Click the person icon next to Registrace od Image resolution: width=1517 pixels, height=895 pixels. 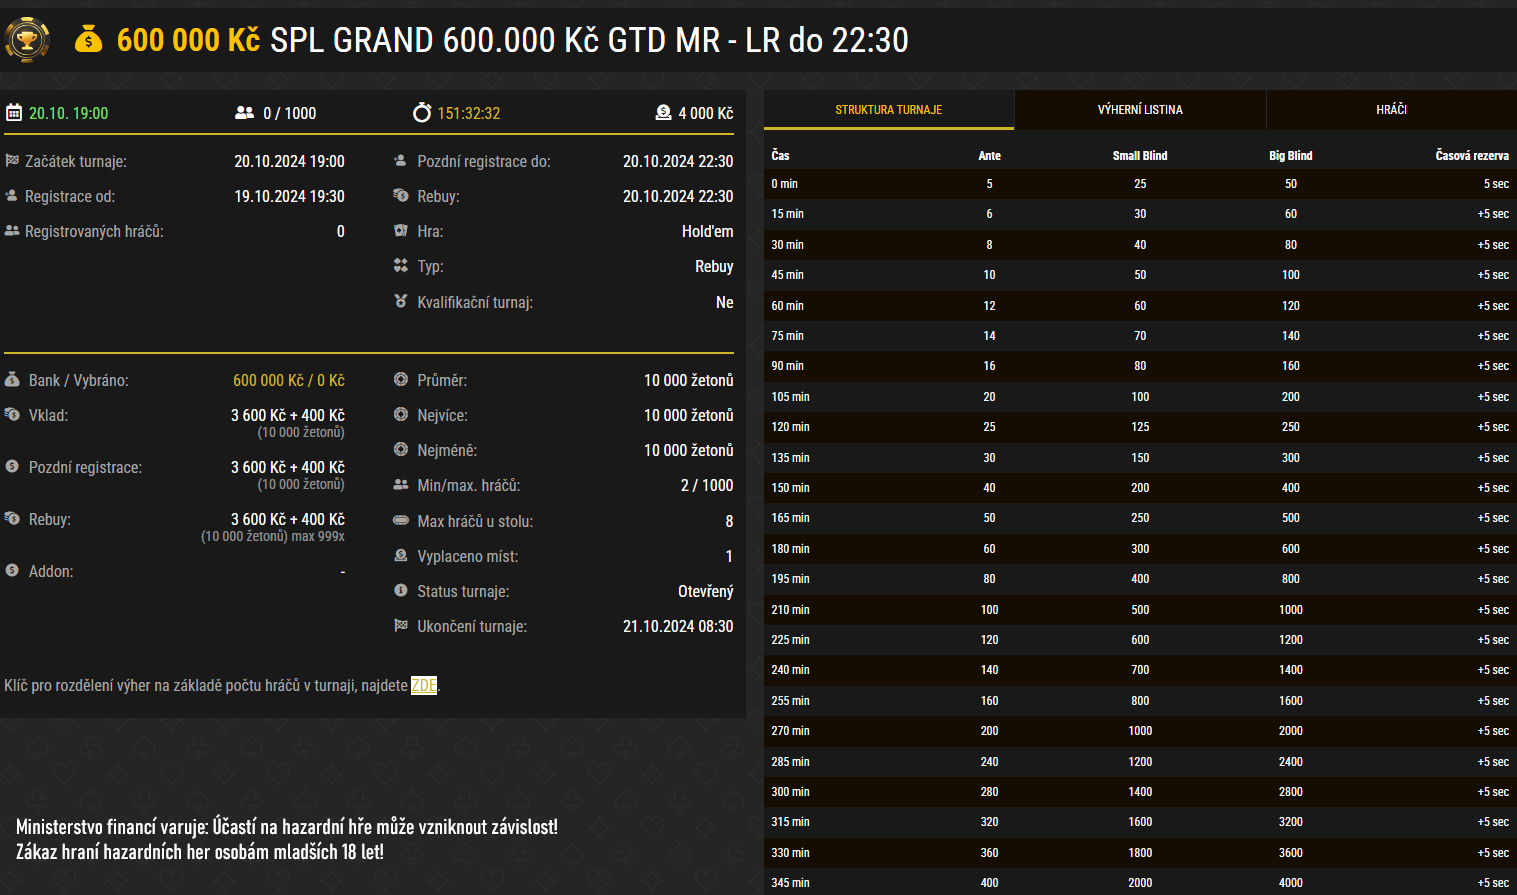coord(12,196)
